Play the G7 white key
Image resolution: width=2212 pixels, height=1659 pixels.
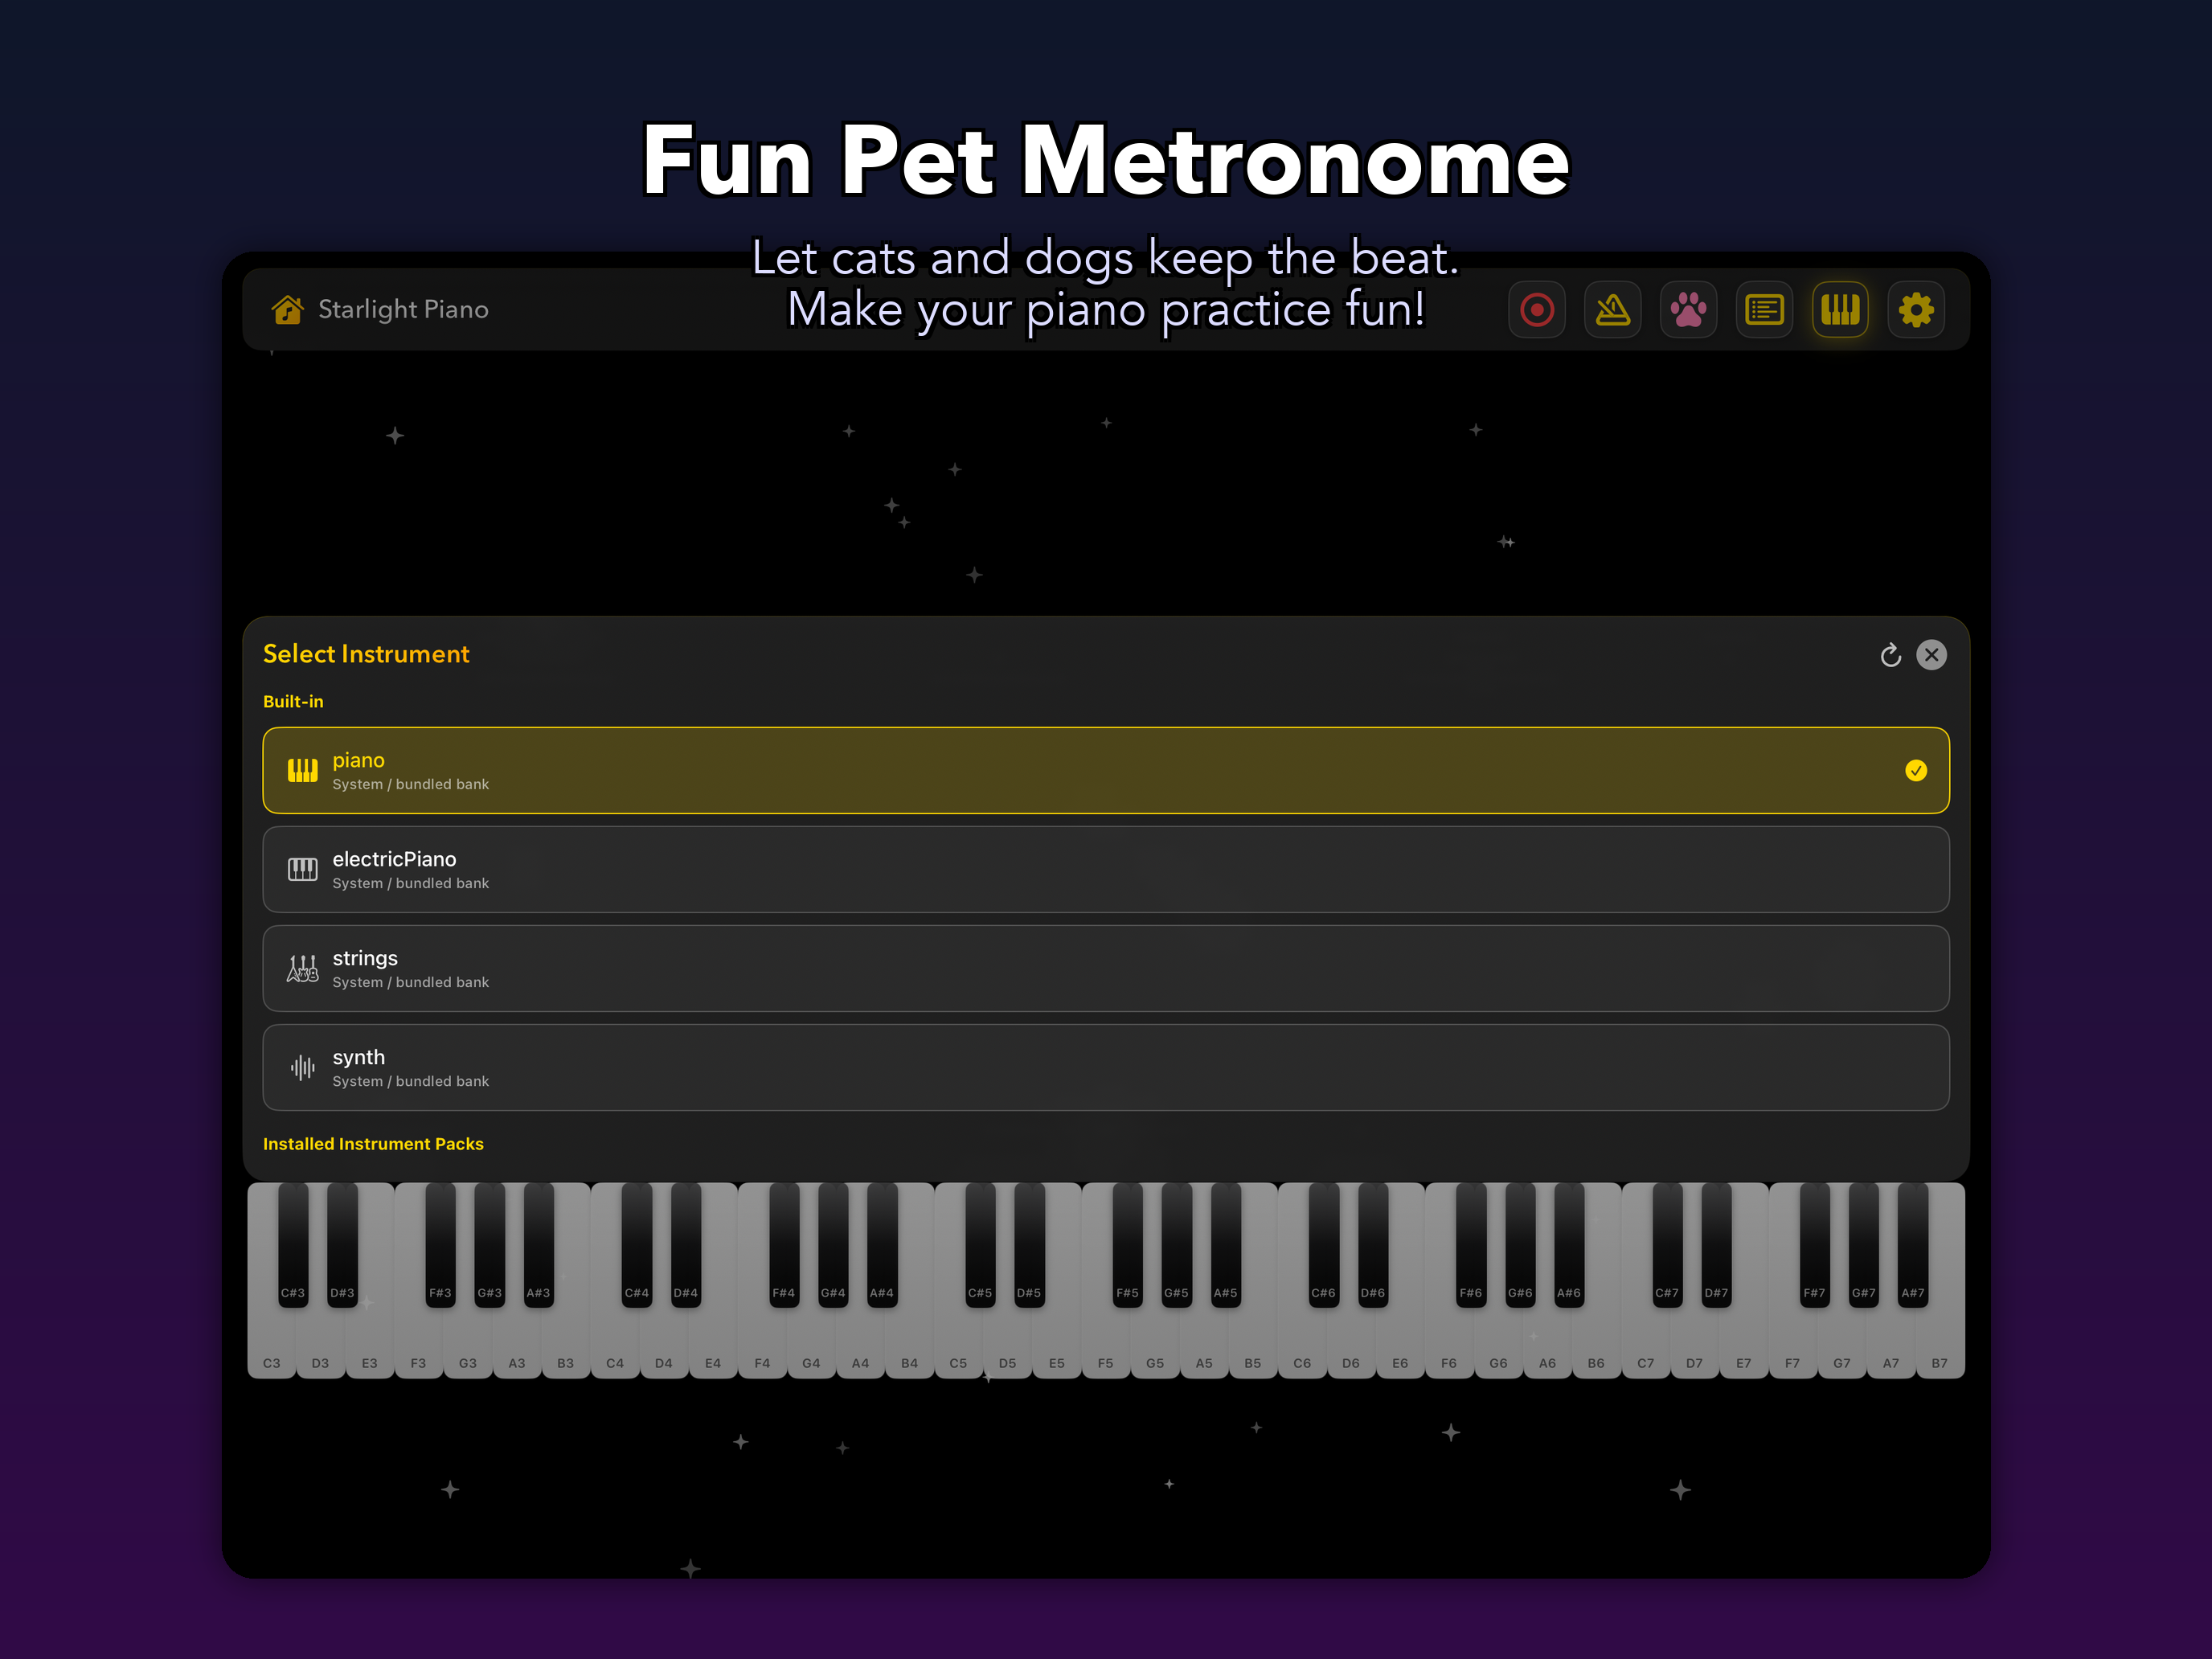tap(1842, 1345)
